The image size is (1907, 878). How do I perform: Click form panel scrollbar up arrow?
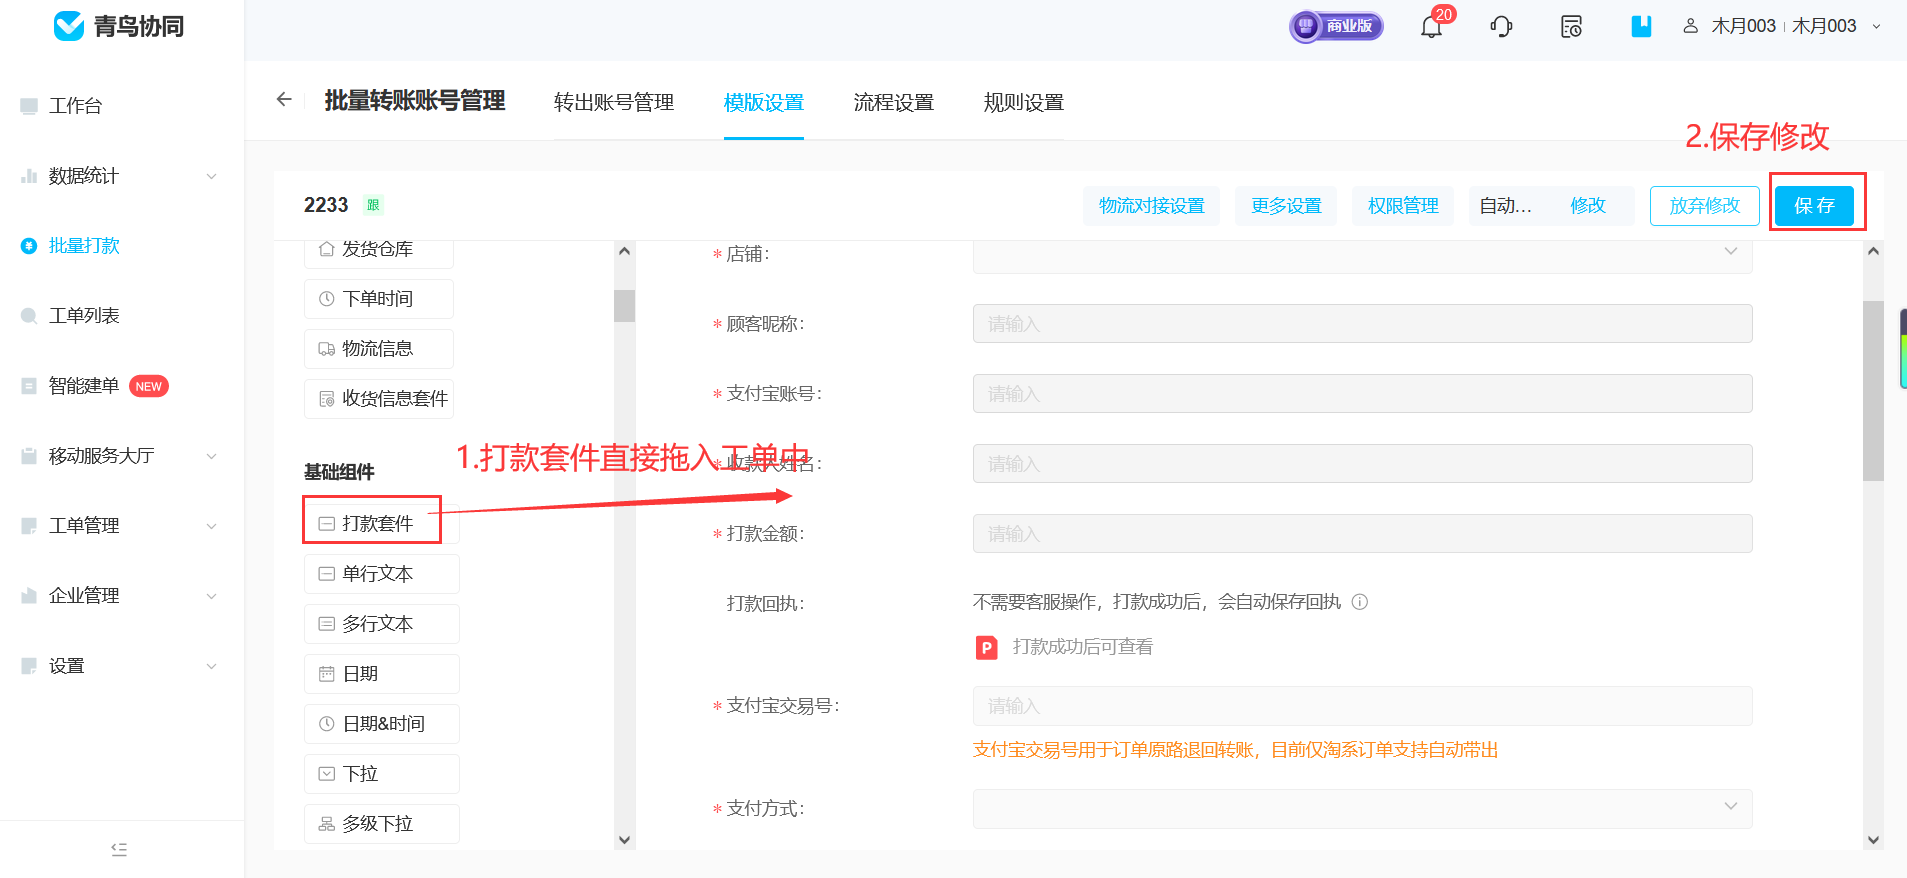(1874, 251)
